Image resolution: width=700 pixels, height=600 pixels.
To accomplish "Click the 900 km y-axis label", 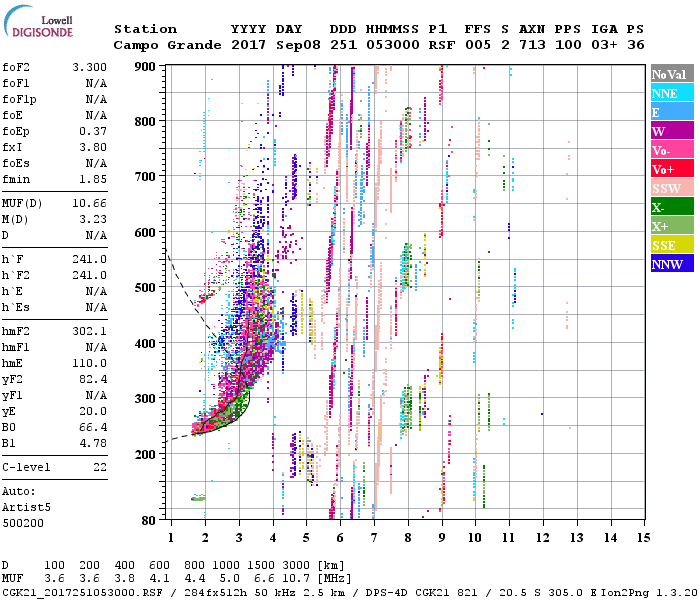I will click(145, 67).
